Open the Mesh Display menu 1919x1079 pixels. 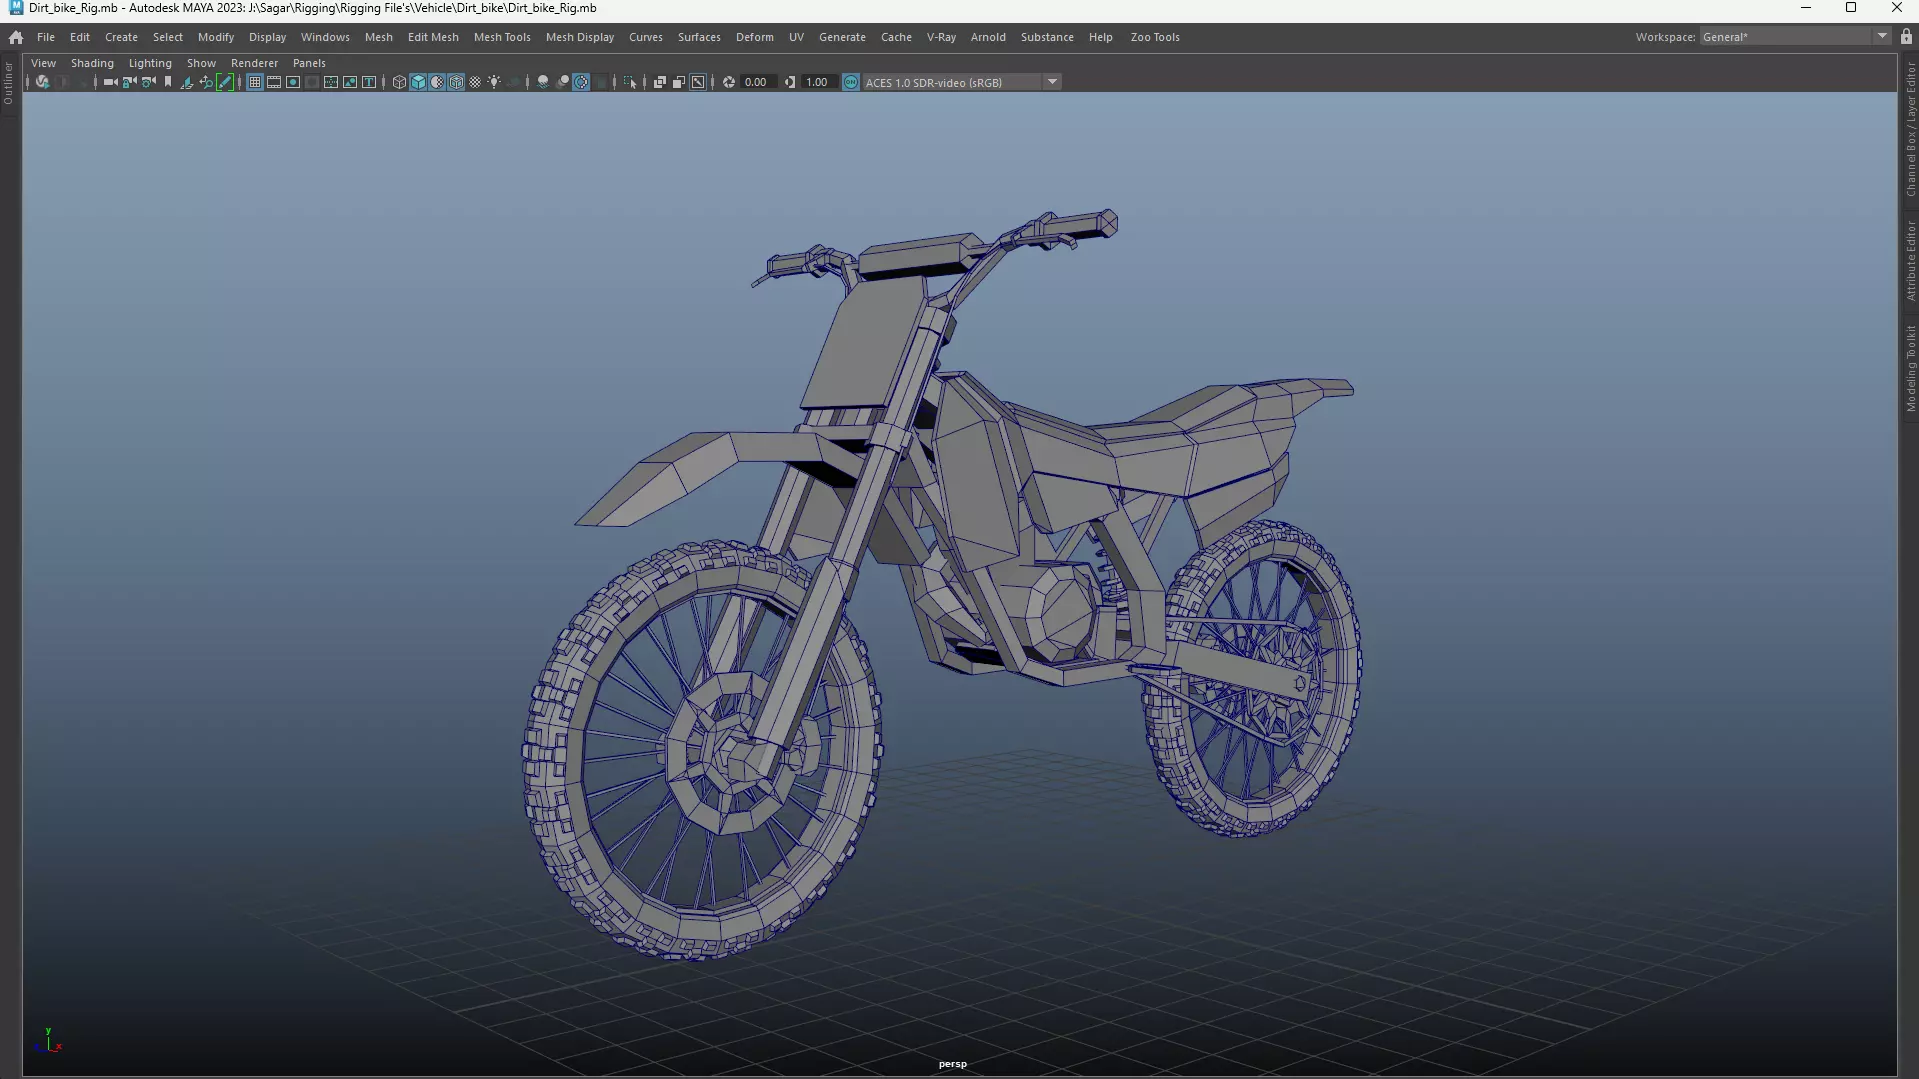pyautogui.click(x=580, y=37)
